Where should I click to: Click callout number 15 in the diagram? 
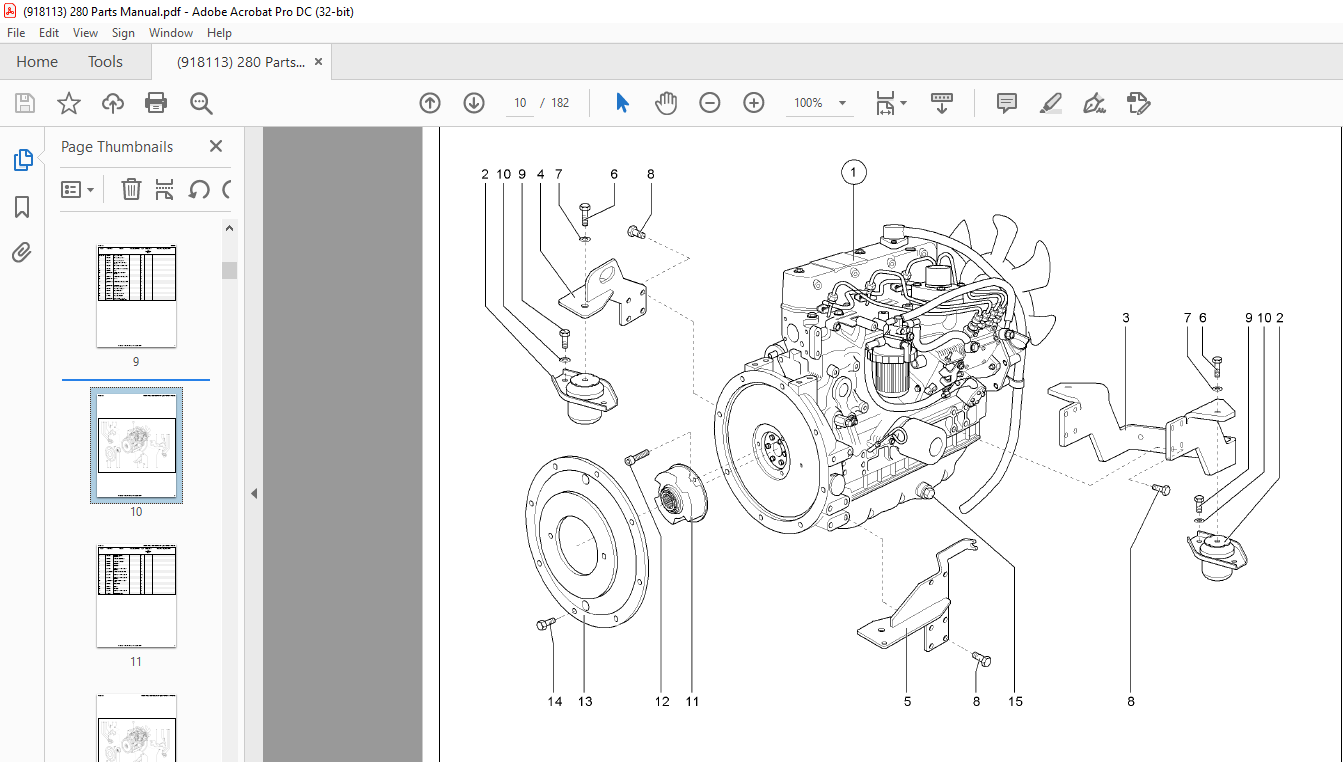point(1015,701)
